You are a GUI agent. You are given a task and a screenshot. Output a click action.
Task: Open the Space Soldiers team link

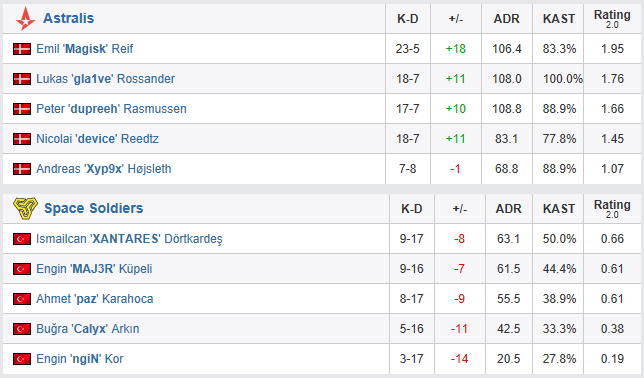[94, 208]
